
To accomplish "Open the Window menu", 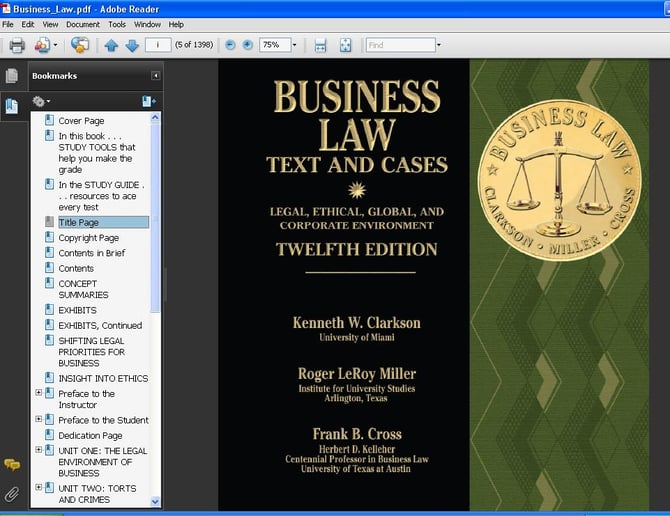I will point(147,24).
